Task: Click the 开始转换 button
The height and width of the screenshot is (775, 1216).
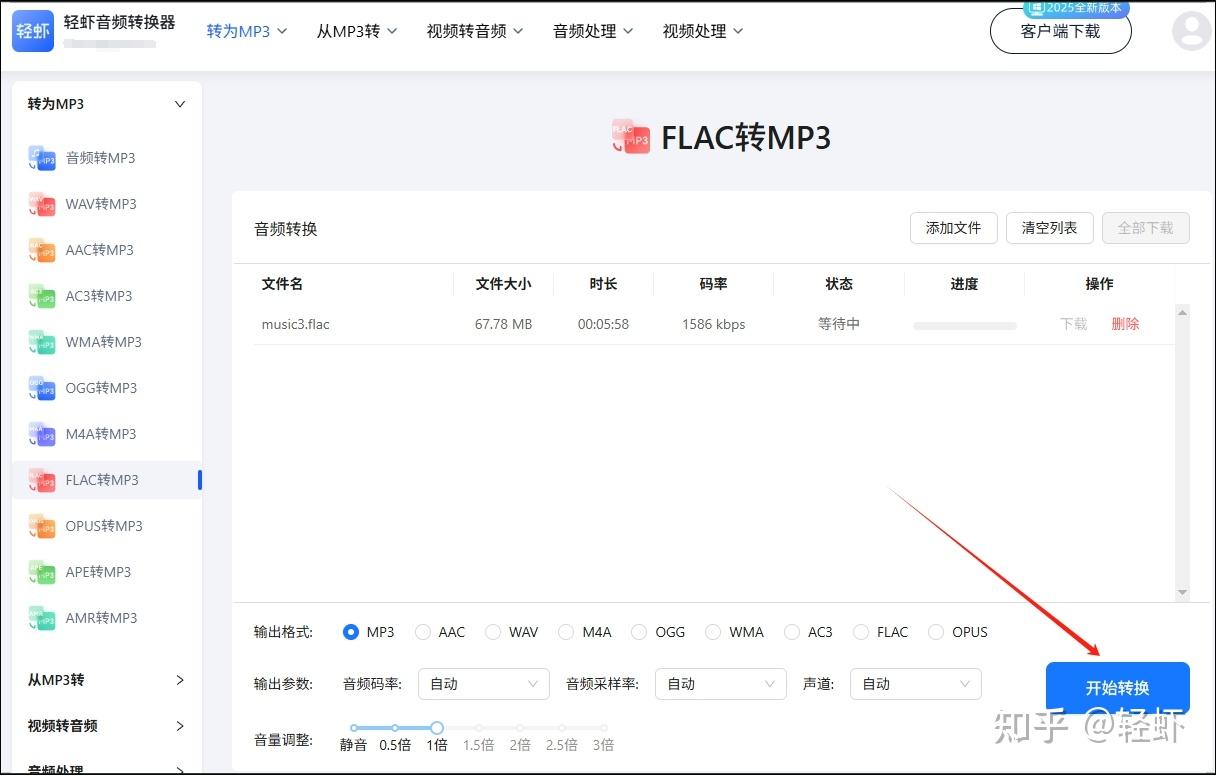Action: (x=1118, y=688)
